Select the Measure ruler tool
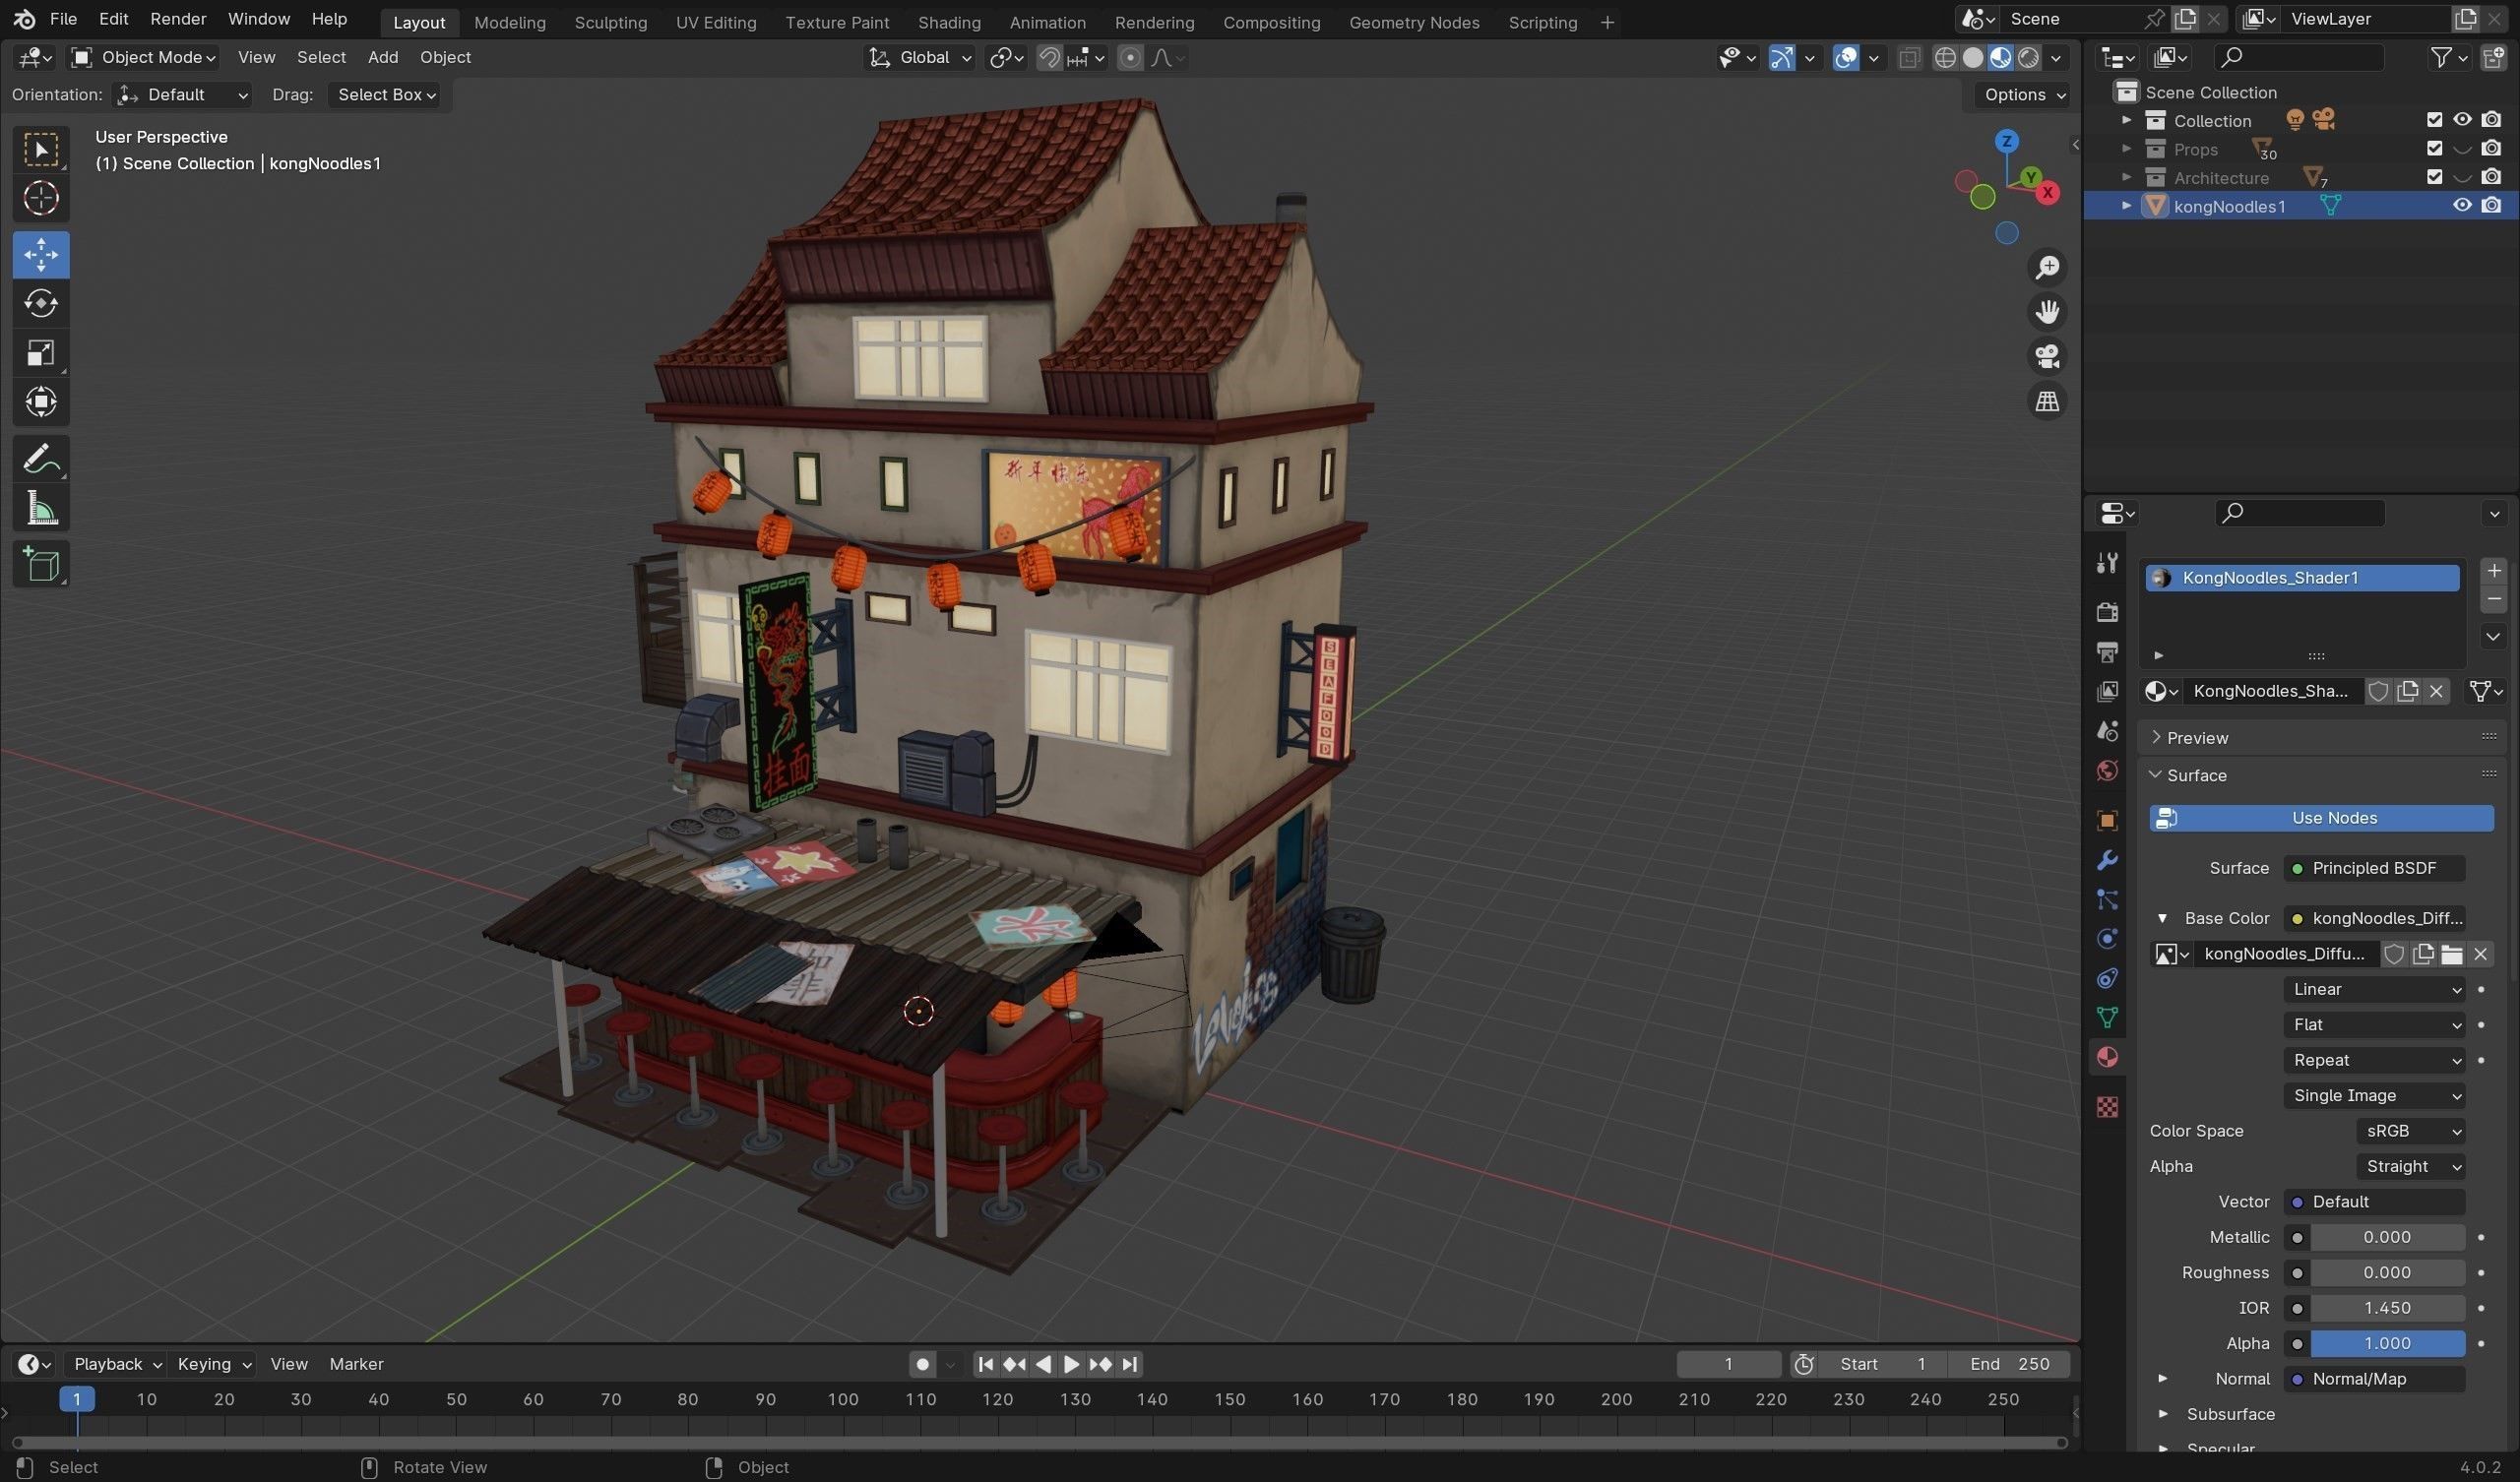This screenshot has height=1482, width=2520. coord(41,510)
